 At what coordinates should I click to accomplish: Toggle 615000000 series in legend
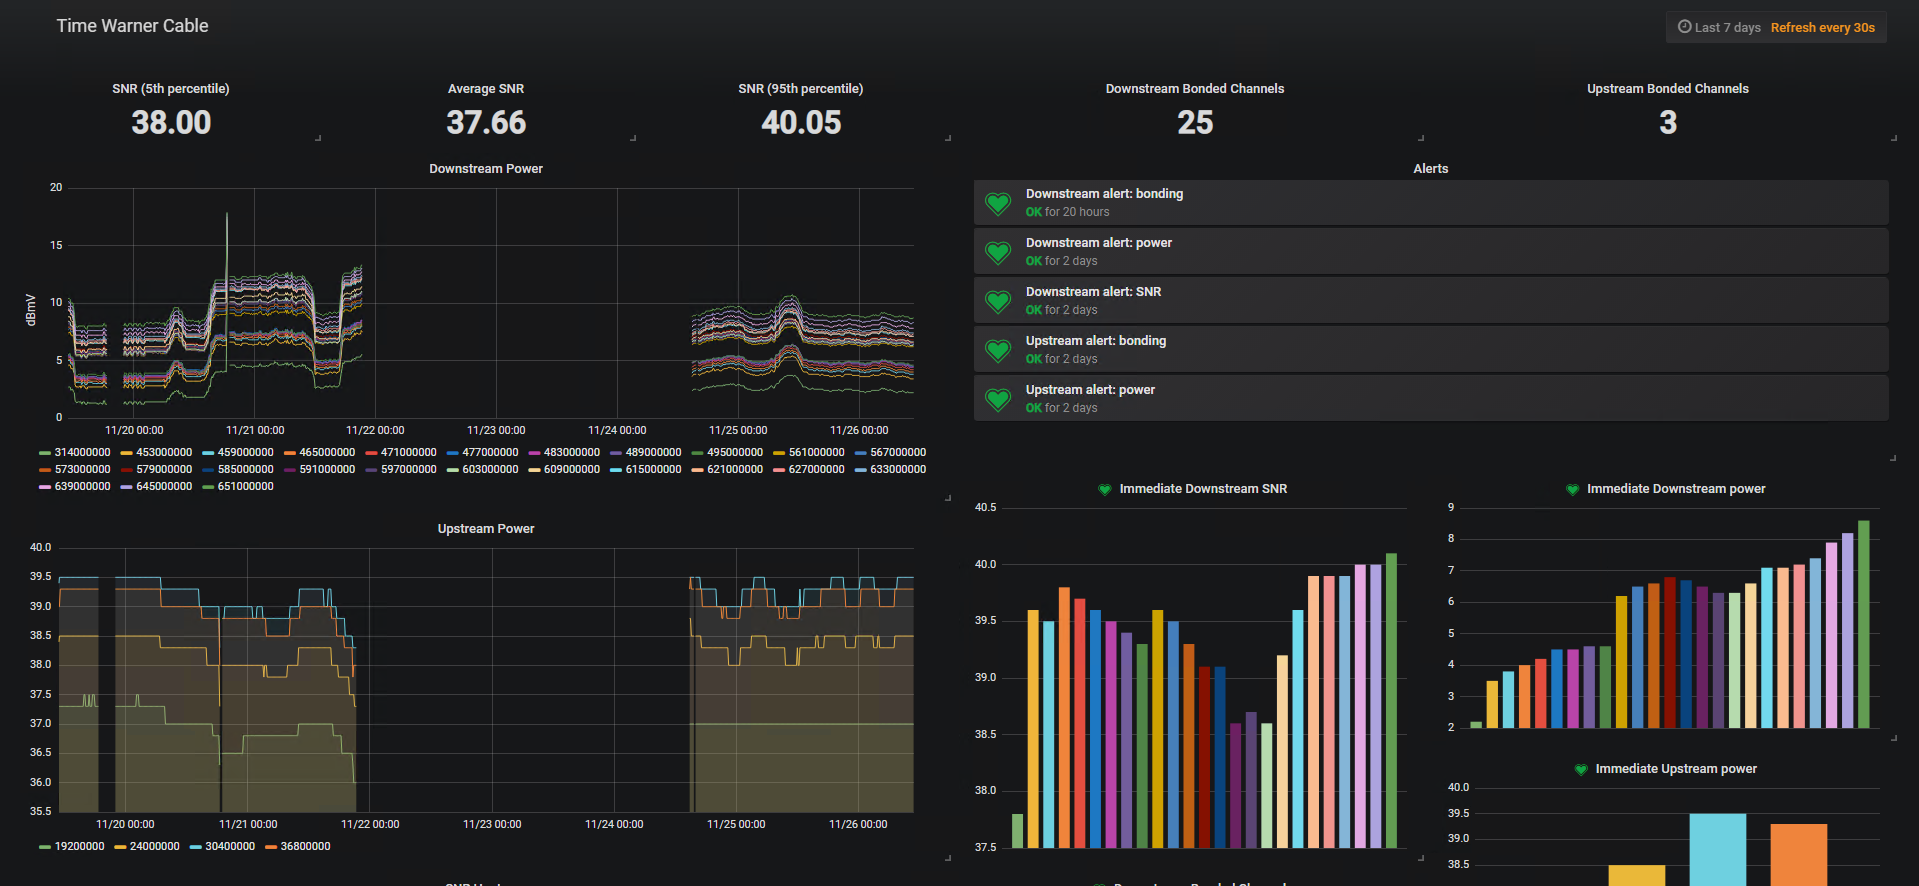click(x=653, y=470)
